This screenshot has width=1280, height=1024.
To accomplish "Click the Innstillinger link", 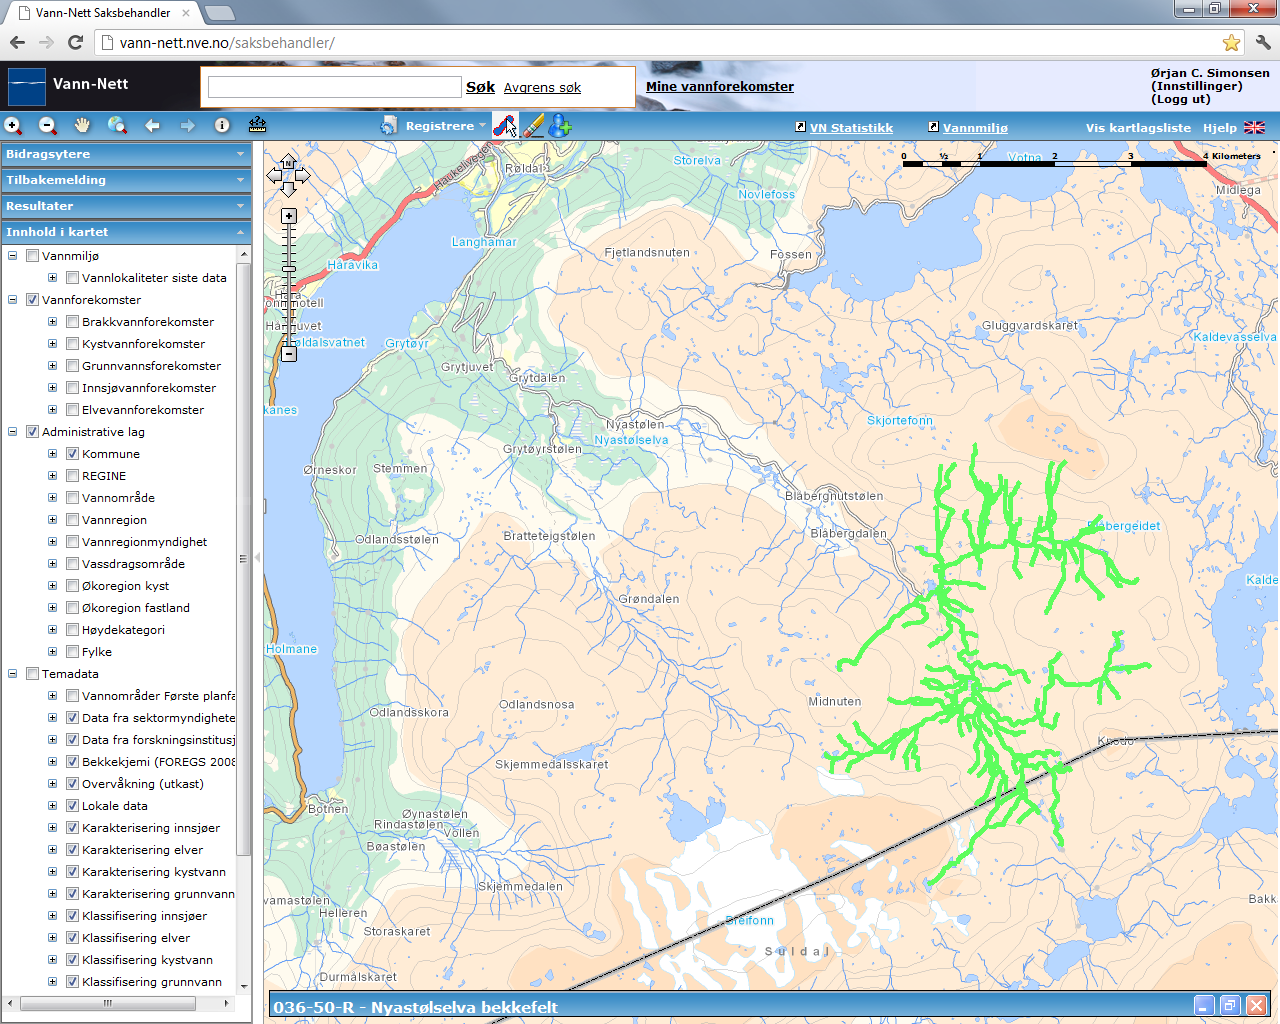I will [1197, 86].
